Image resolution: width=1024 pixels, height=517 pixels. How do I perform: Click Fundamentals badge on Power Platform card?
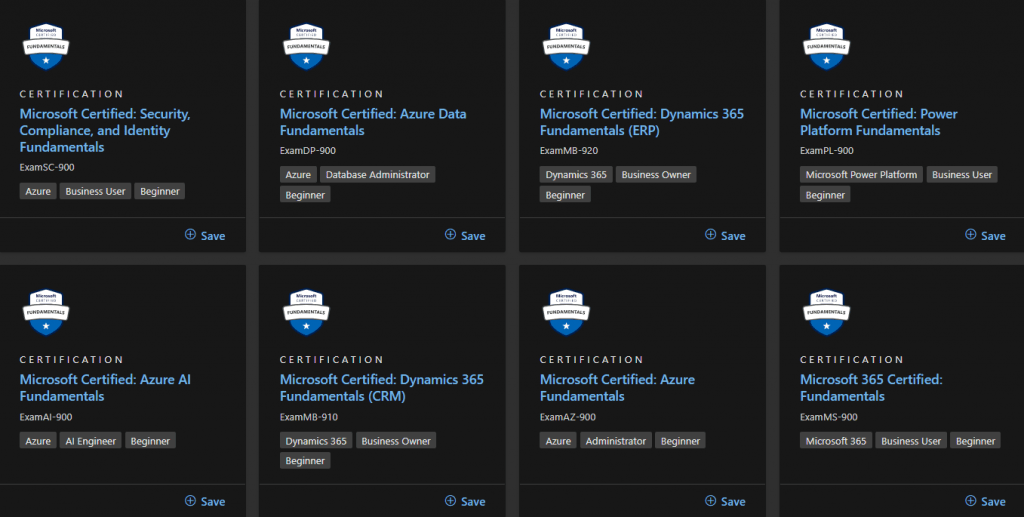(825, 46)
